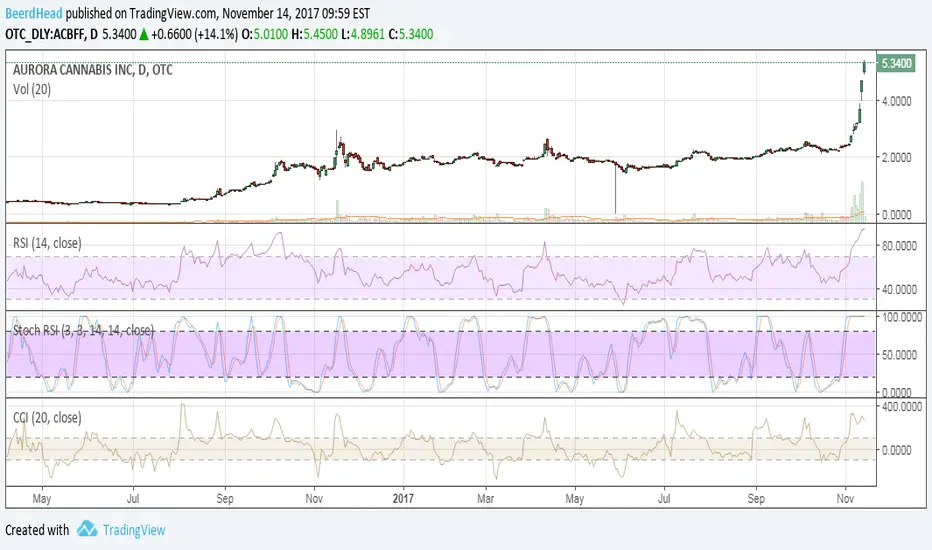The height and width of the screenshot is (550, 932).
Task: Select the 'Created with' caption text
Action: pos(37,530)
